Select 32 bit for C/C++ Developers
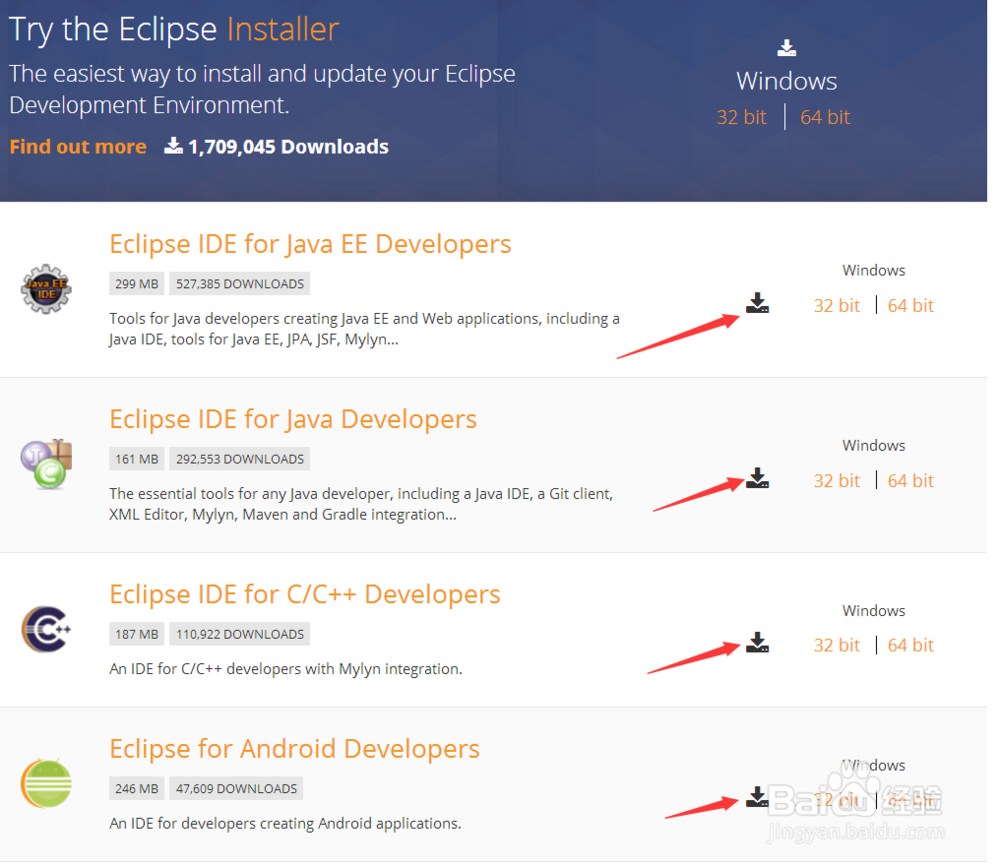The width and height of the screenshot is (1000, 866). (x=837, y=645)
